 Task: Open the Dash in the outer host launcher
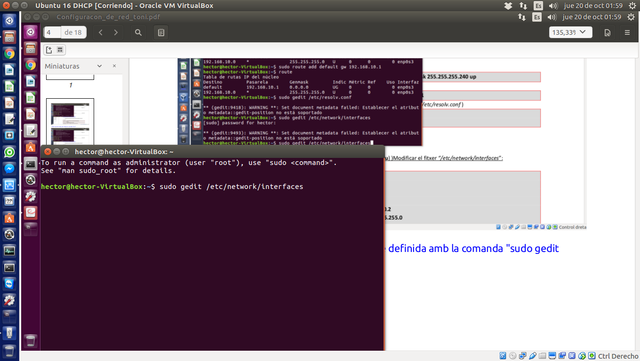point(9,20)
